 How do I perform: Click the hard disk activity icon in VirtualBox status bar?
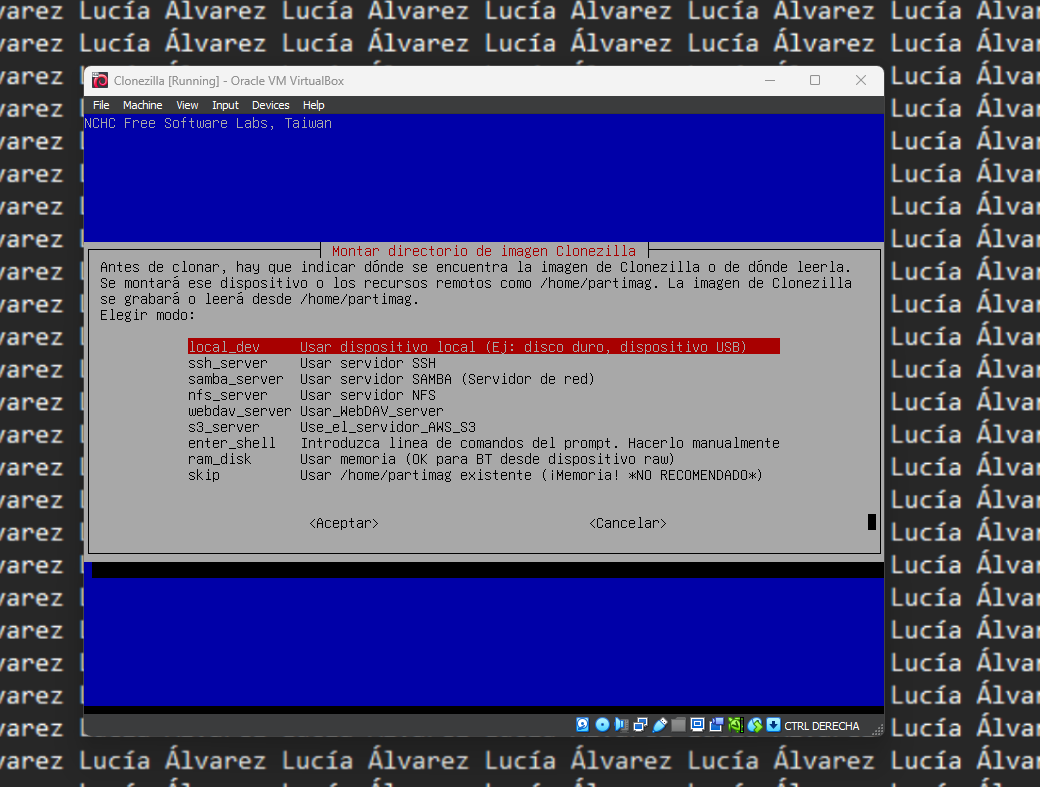pos(583,725)
